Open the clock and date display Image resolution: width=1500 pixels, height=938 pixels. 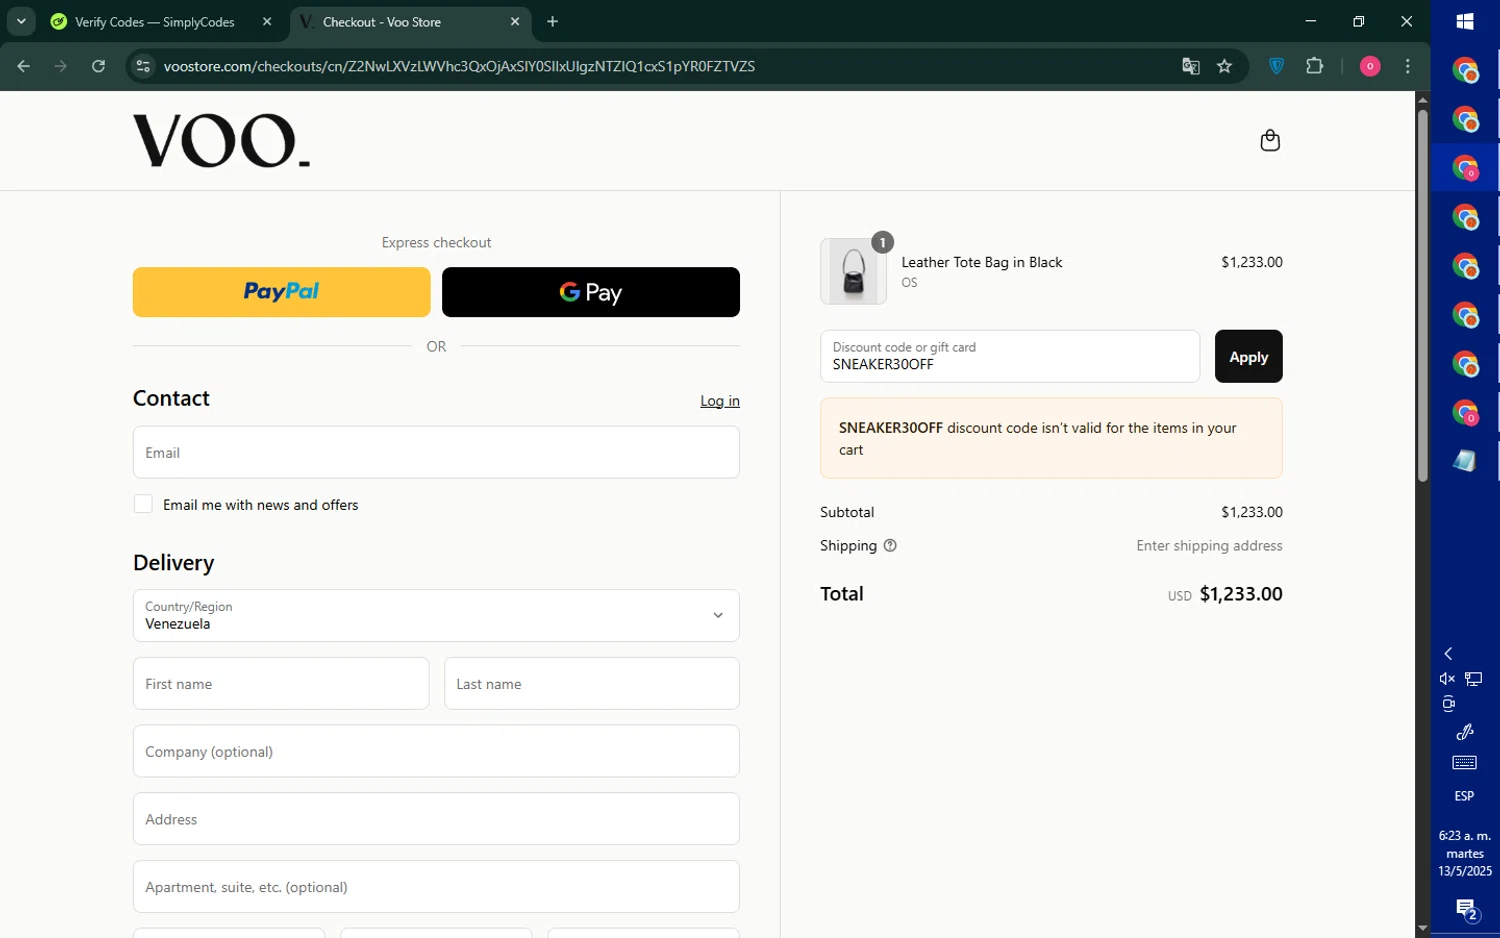click(x=1465, y=853)
